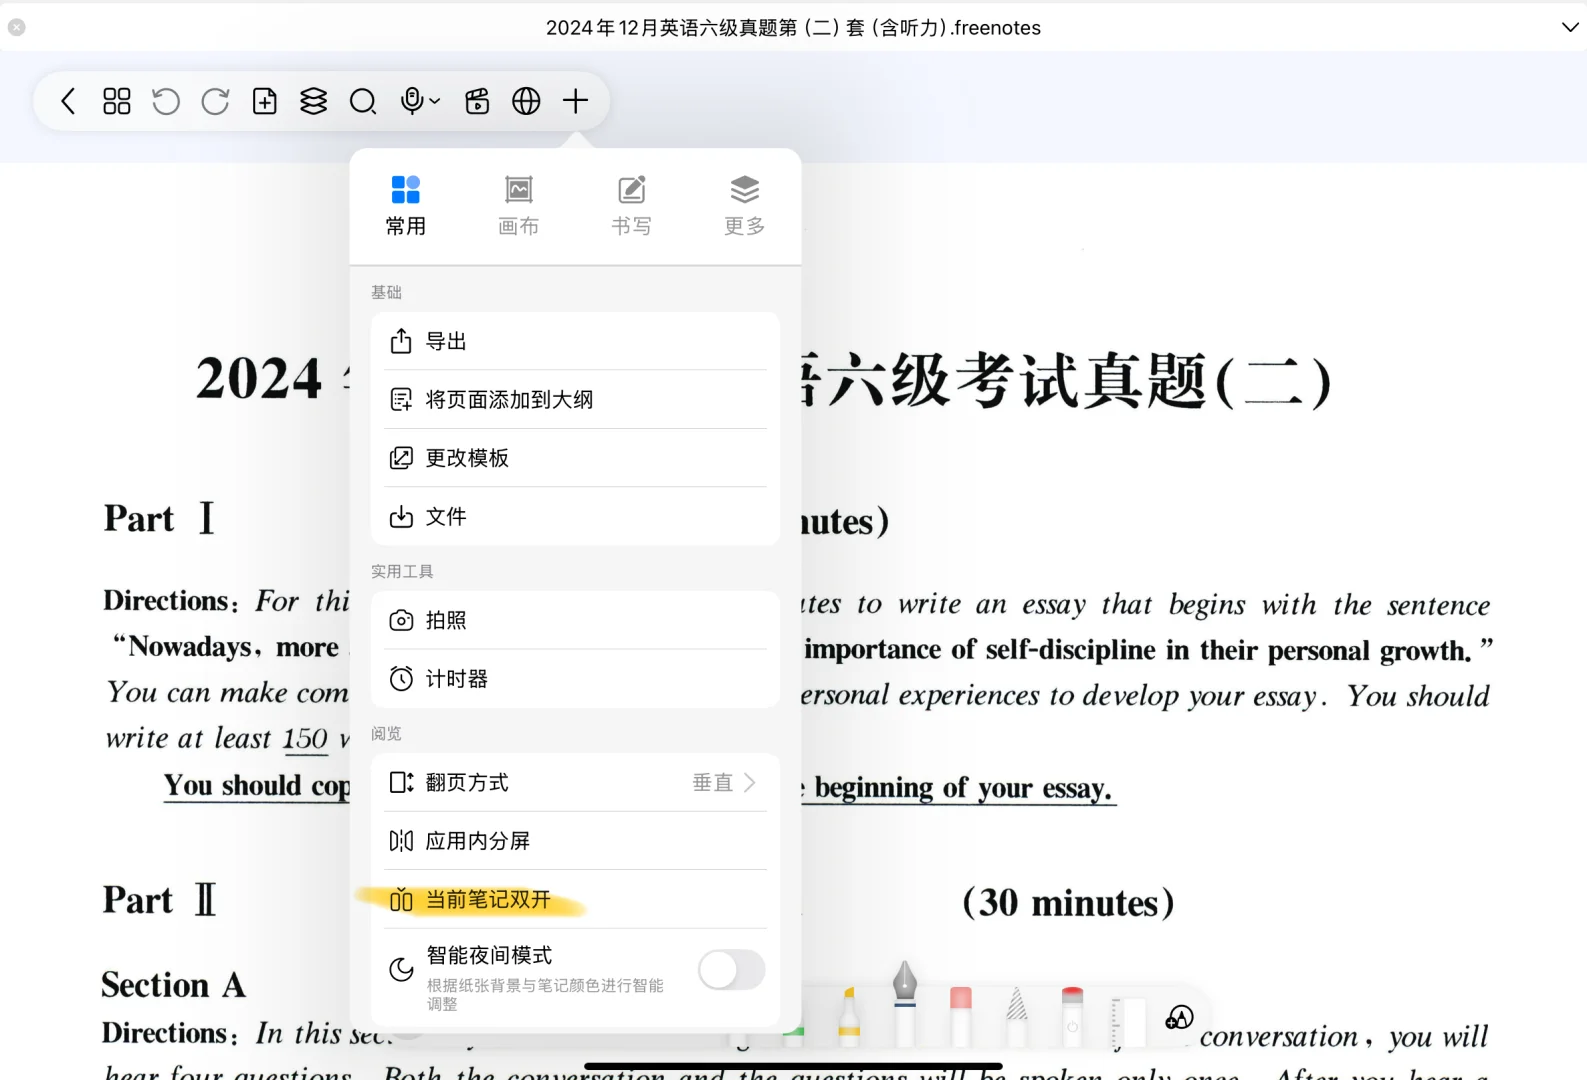Redo the last action
The height and width of the screenshot is (1080, 1587).
[x=215, y=101]
